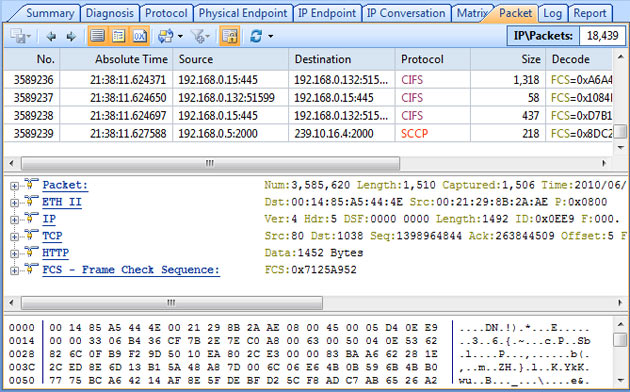Sort by the No. column header
Viewport: 630px width, 392px height.
pyautogui.click(x=32, y=59)
